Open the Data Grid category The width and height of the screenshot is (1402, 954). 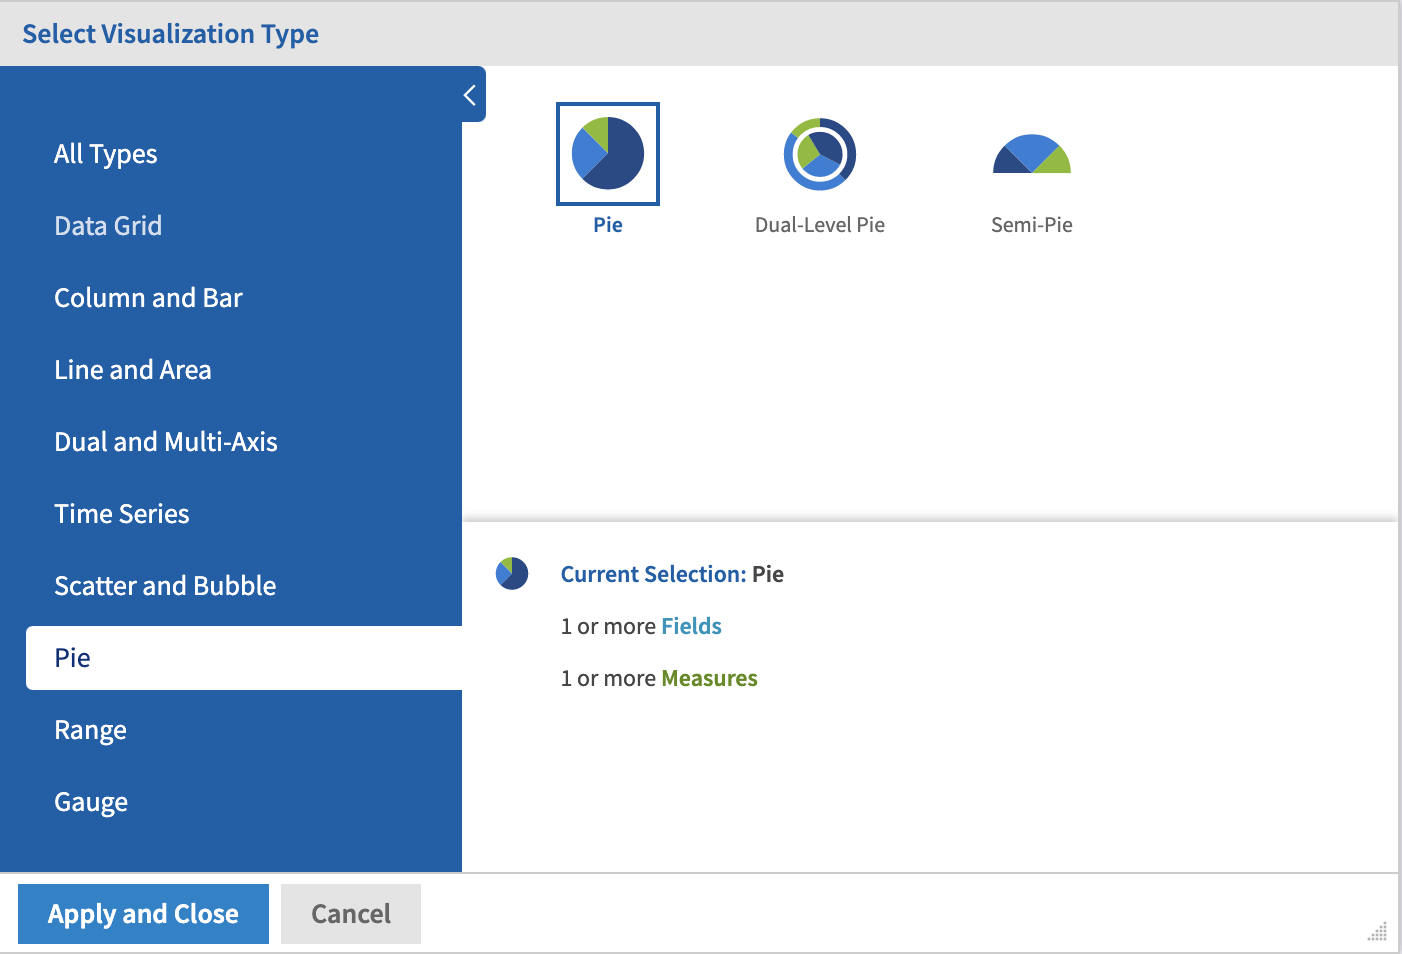click(x=108, y=226)
